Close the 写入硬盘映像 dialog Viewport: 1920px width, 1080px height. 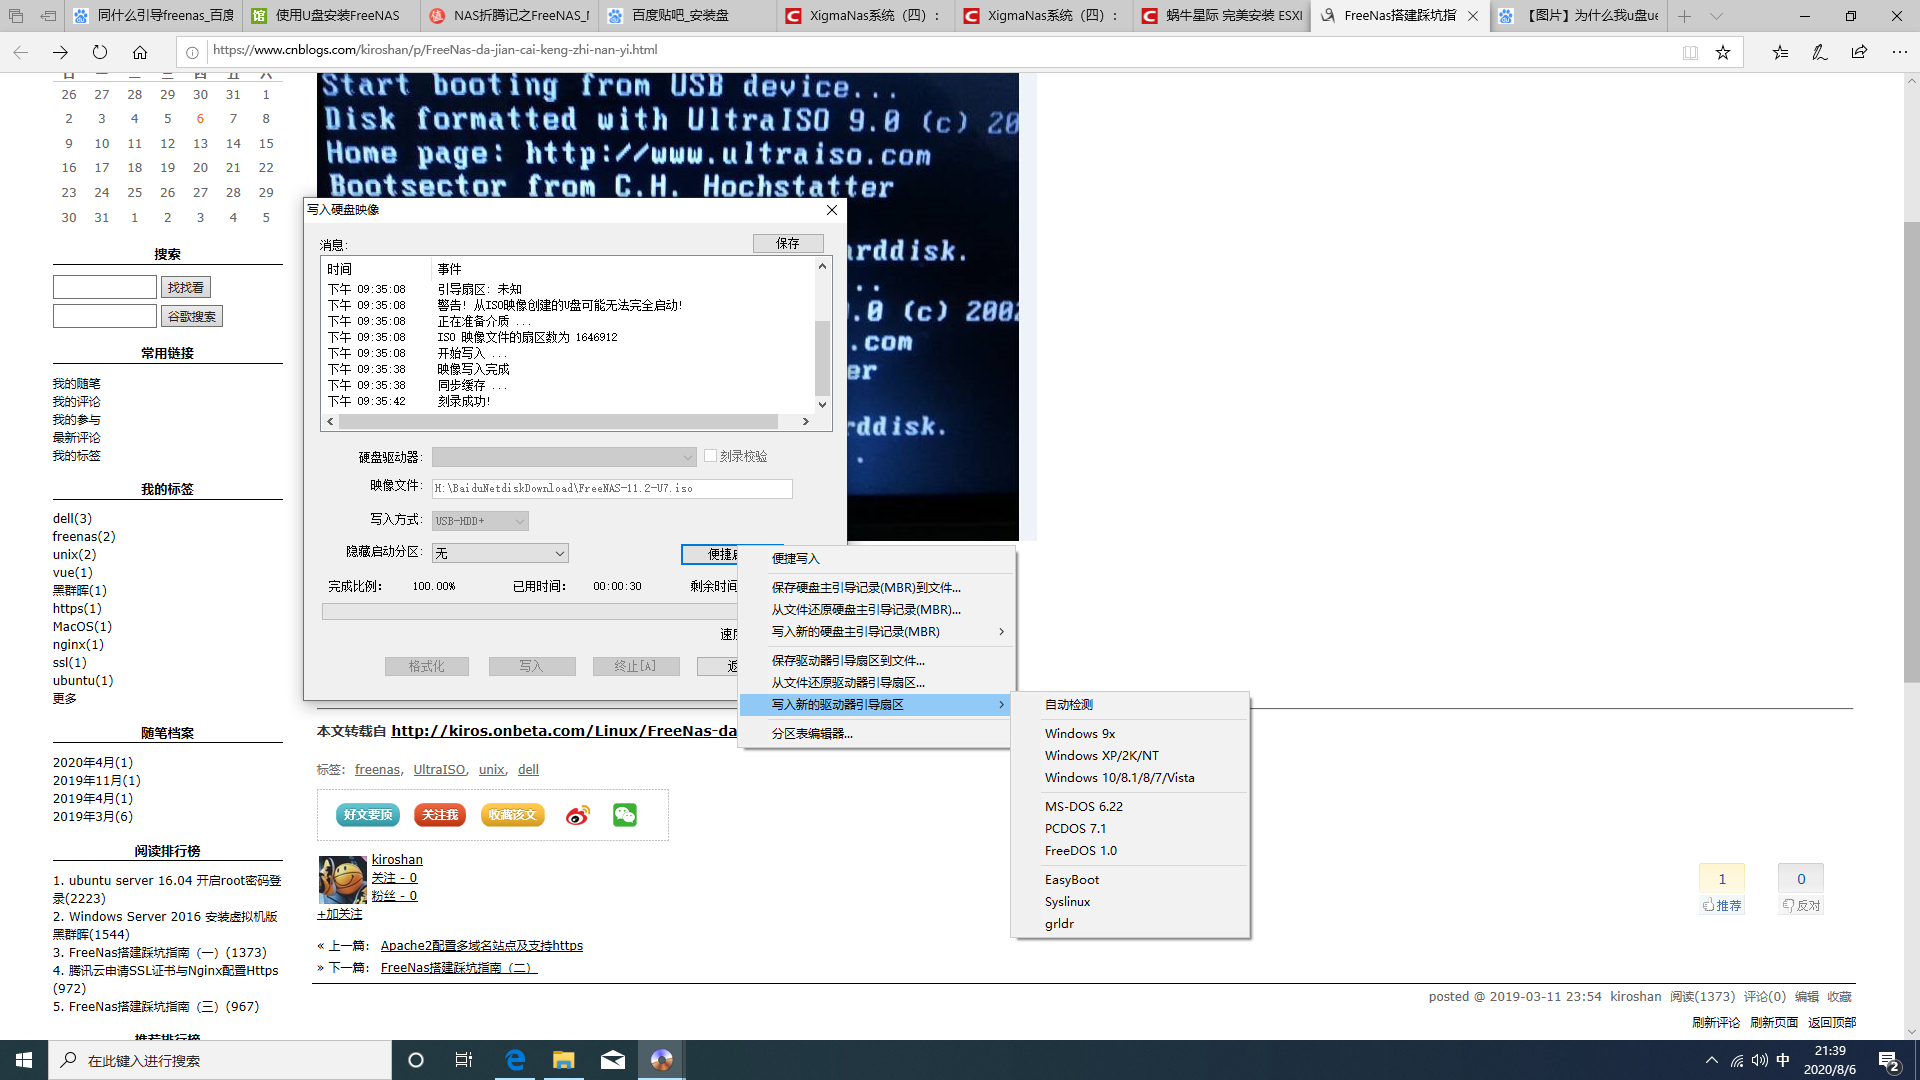coord(831,210)
